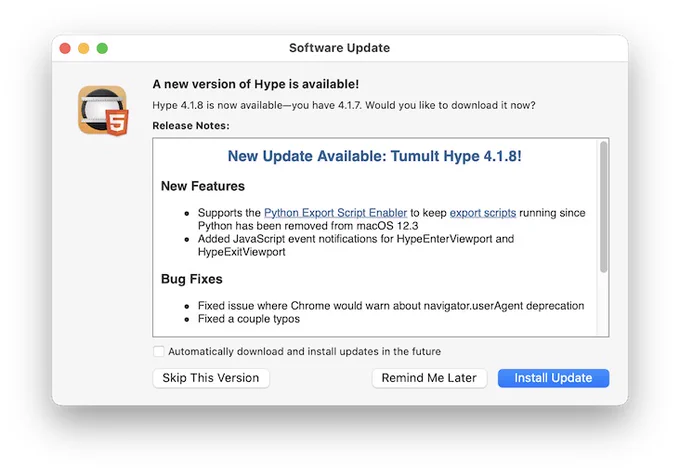Click the 'Release Notes:' label
The height and width of the screenshot is (474, 680).
[191, 126]
